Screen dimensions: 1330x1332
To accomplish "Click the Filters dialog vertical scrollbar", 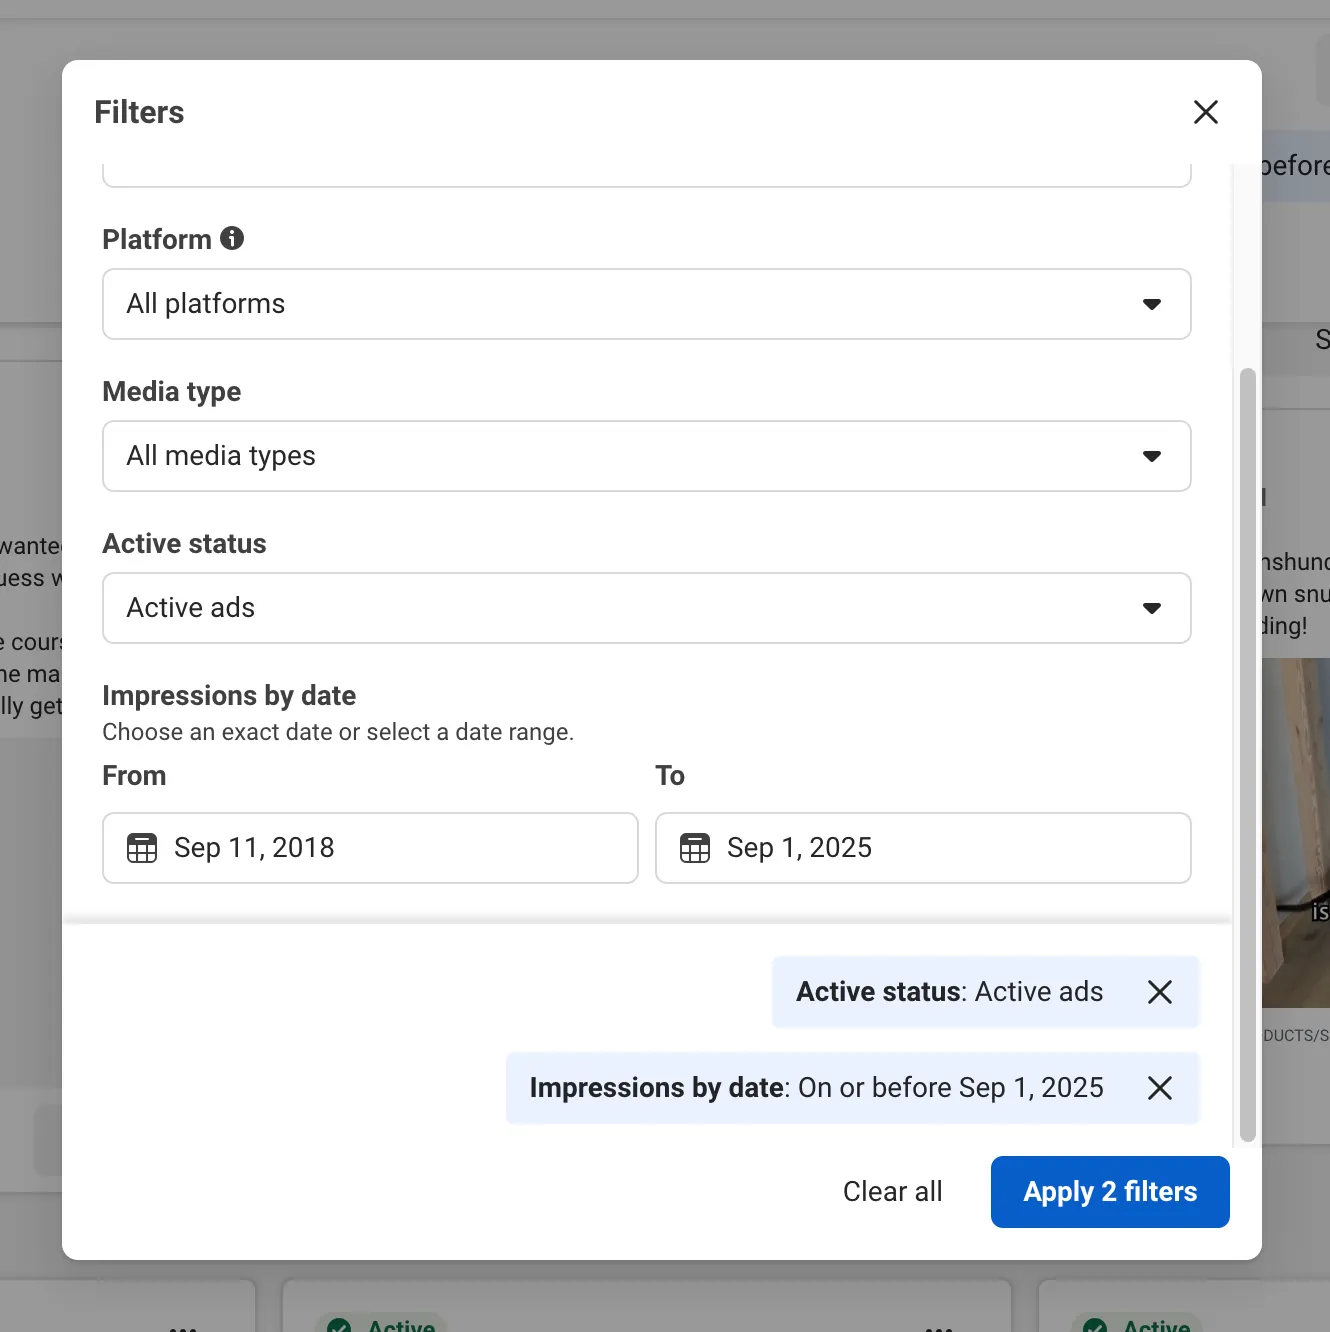I will pyautogui.click(x=1247, y=750).
